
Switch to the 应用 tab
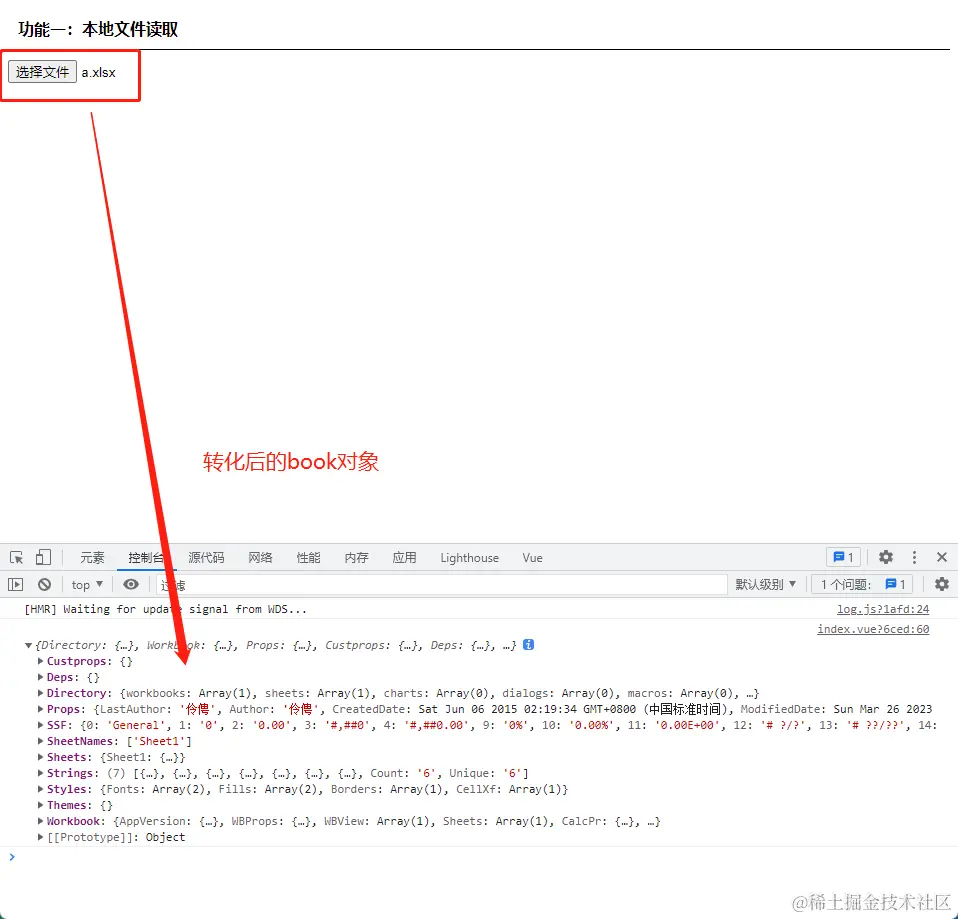click(x=404, y=557)
